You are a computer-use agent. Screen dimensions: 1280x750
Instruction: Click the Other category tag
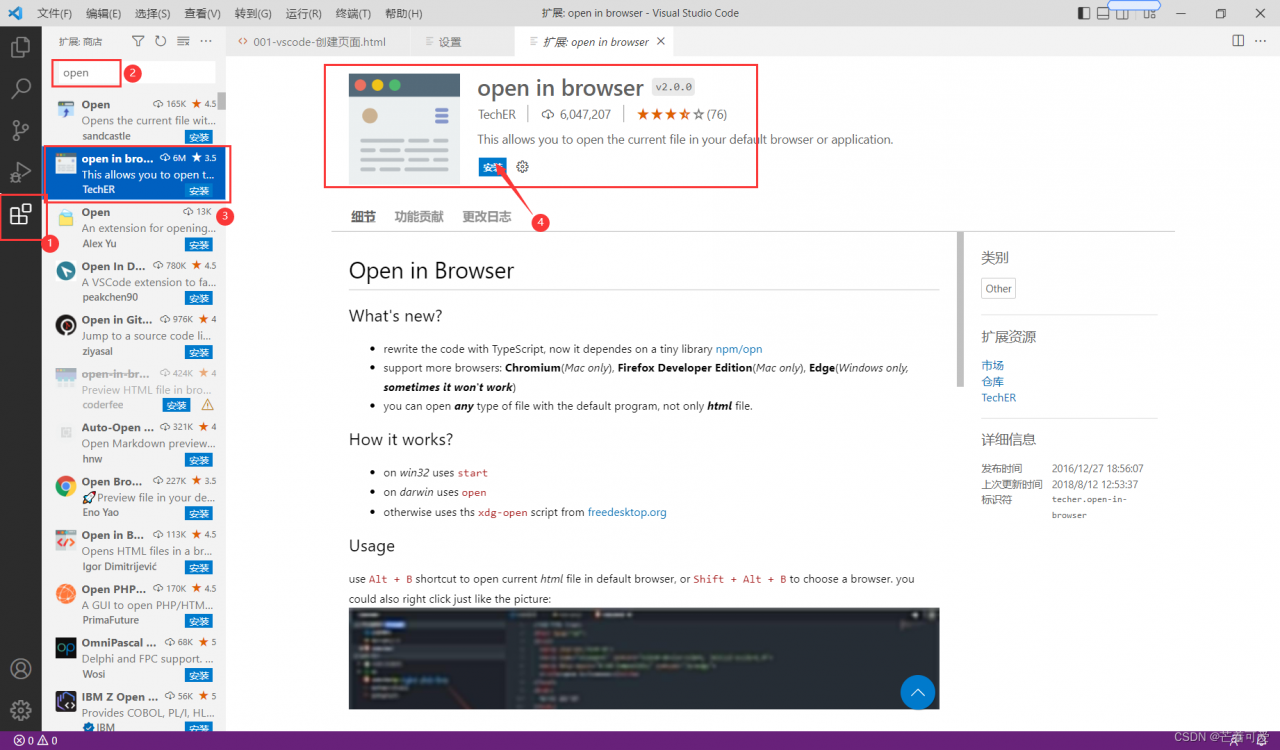point(998,289)
